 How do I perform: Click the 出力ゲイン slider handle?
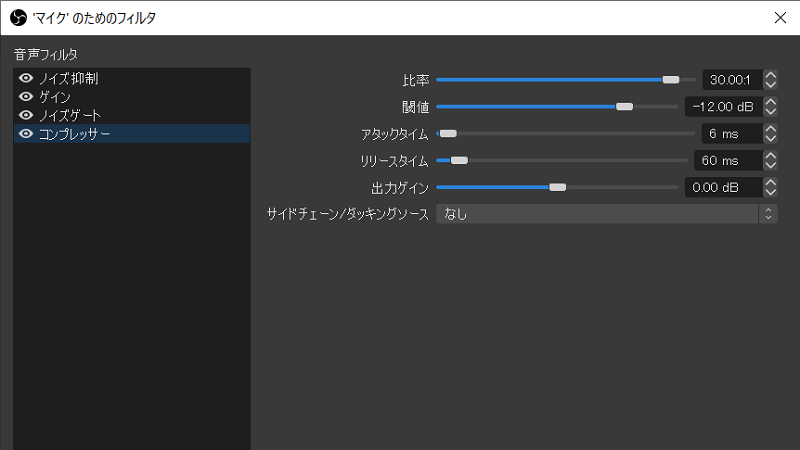pyautogui.click(x=558, y=187)
